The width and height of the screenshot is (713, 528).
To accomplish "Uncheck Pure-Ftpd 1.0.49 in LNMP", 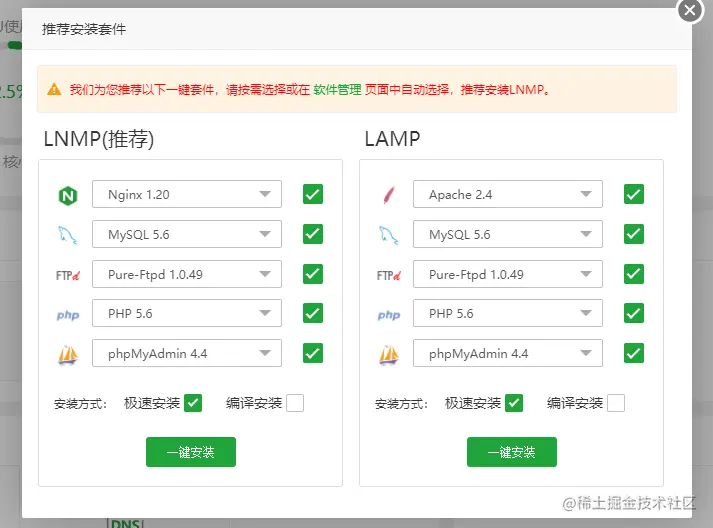I will pyautogui.click(x=313, y=274).
